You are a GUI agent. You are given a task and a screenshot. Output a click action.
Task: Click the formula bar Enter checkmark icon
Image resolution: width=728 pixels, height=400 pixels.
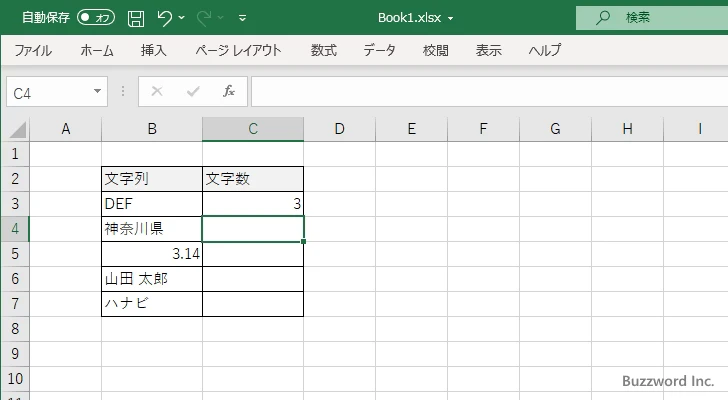click(x=192, y=92)
